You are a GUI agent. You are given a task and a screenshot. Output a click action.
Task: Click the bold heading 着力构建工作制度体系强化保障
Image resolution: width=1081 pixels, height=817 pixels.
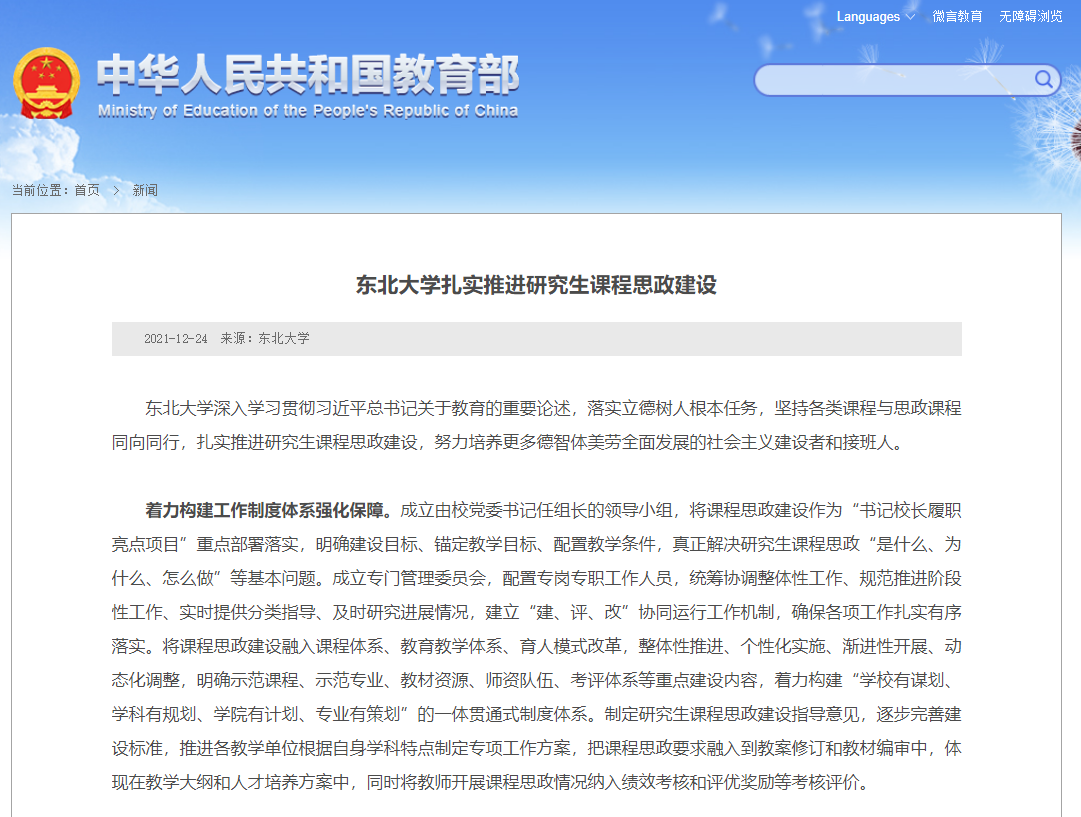tap(270, 511)
